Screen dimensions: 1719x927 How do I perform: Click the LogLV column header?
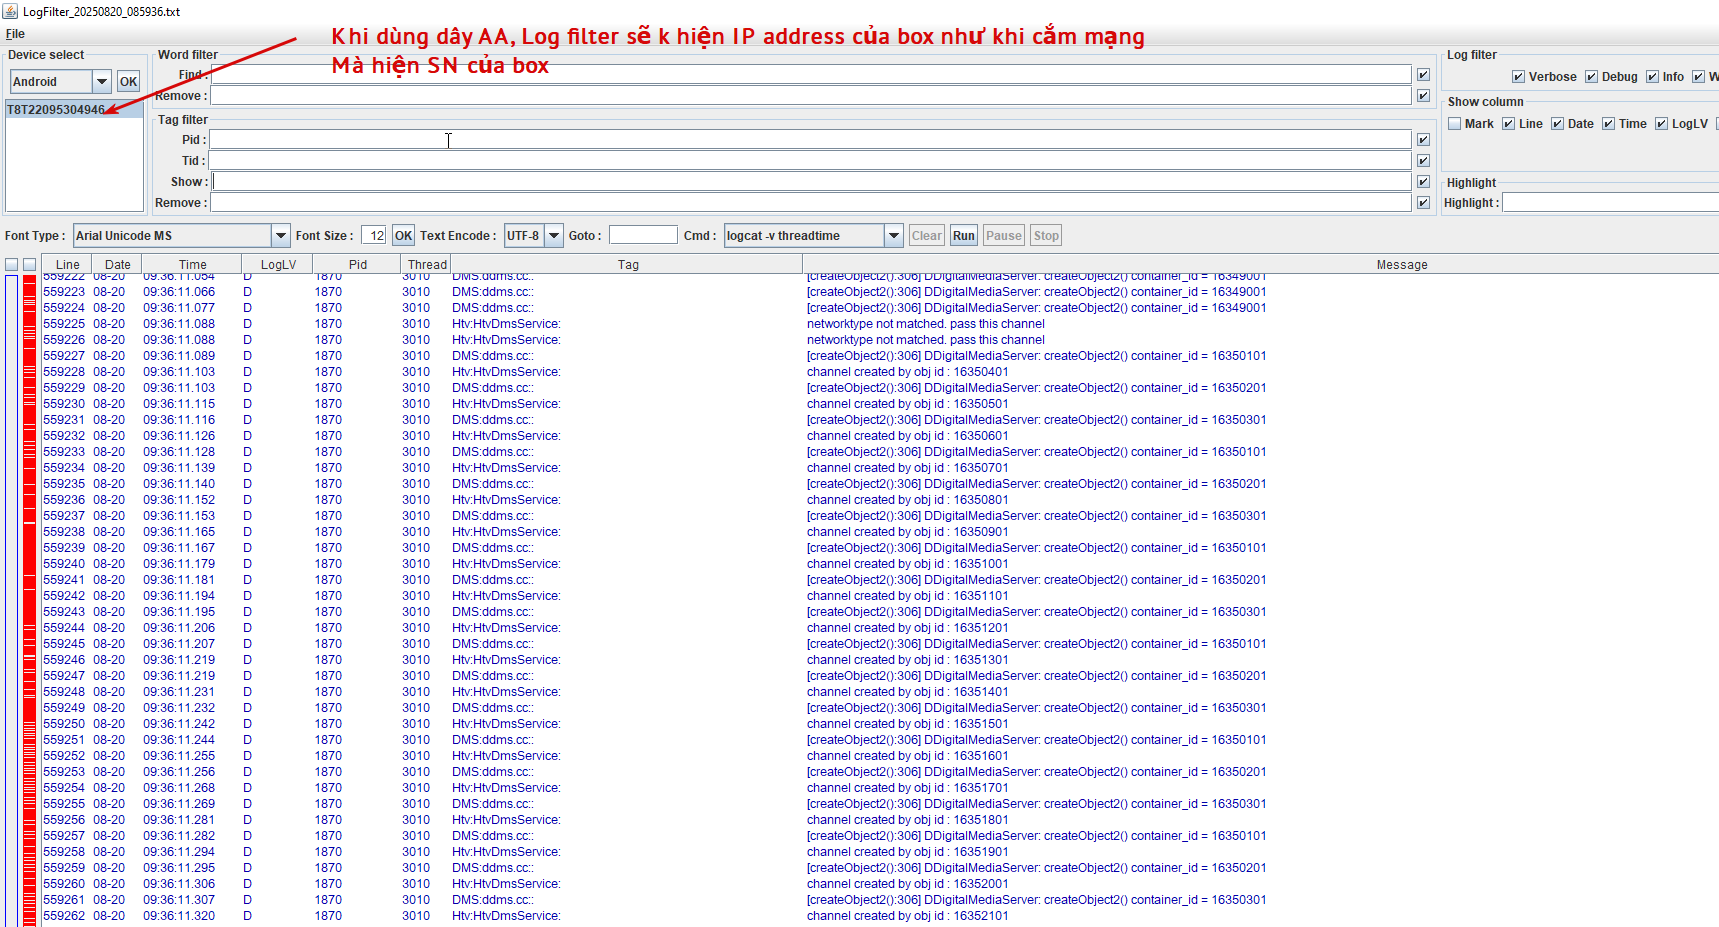coord(278,265)
